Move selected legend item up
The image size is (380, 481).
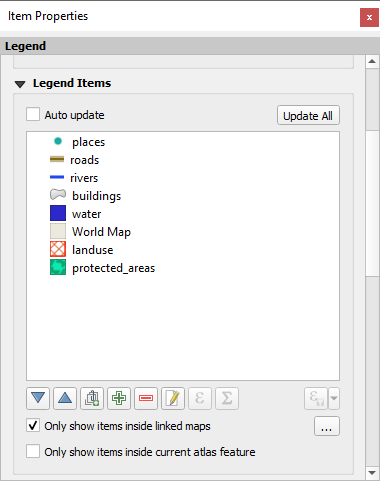coord(65,398)
